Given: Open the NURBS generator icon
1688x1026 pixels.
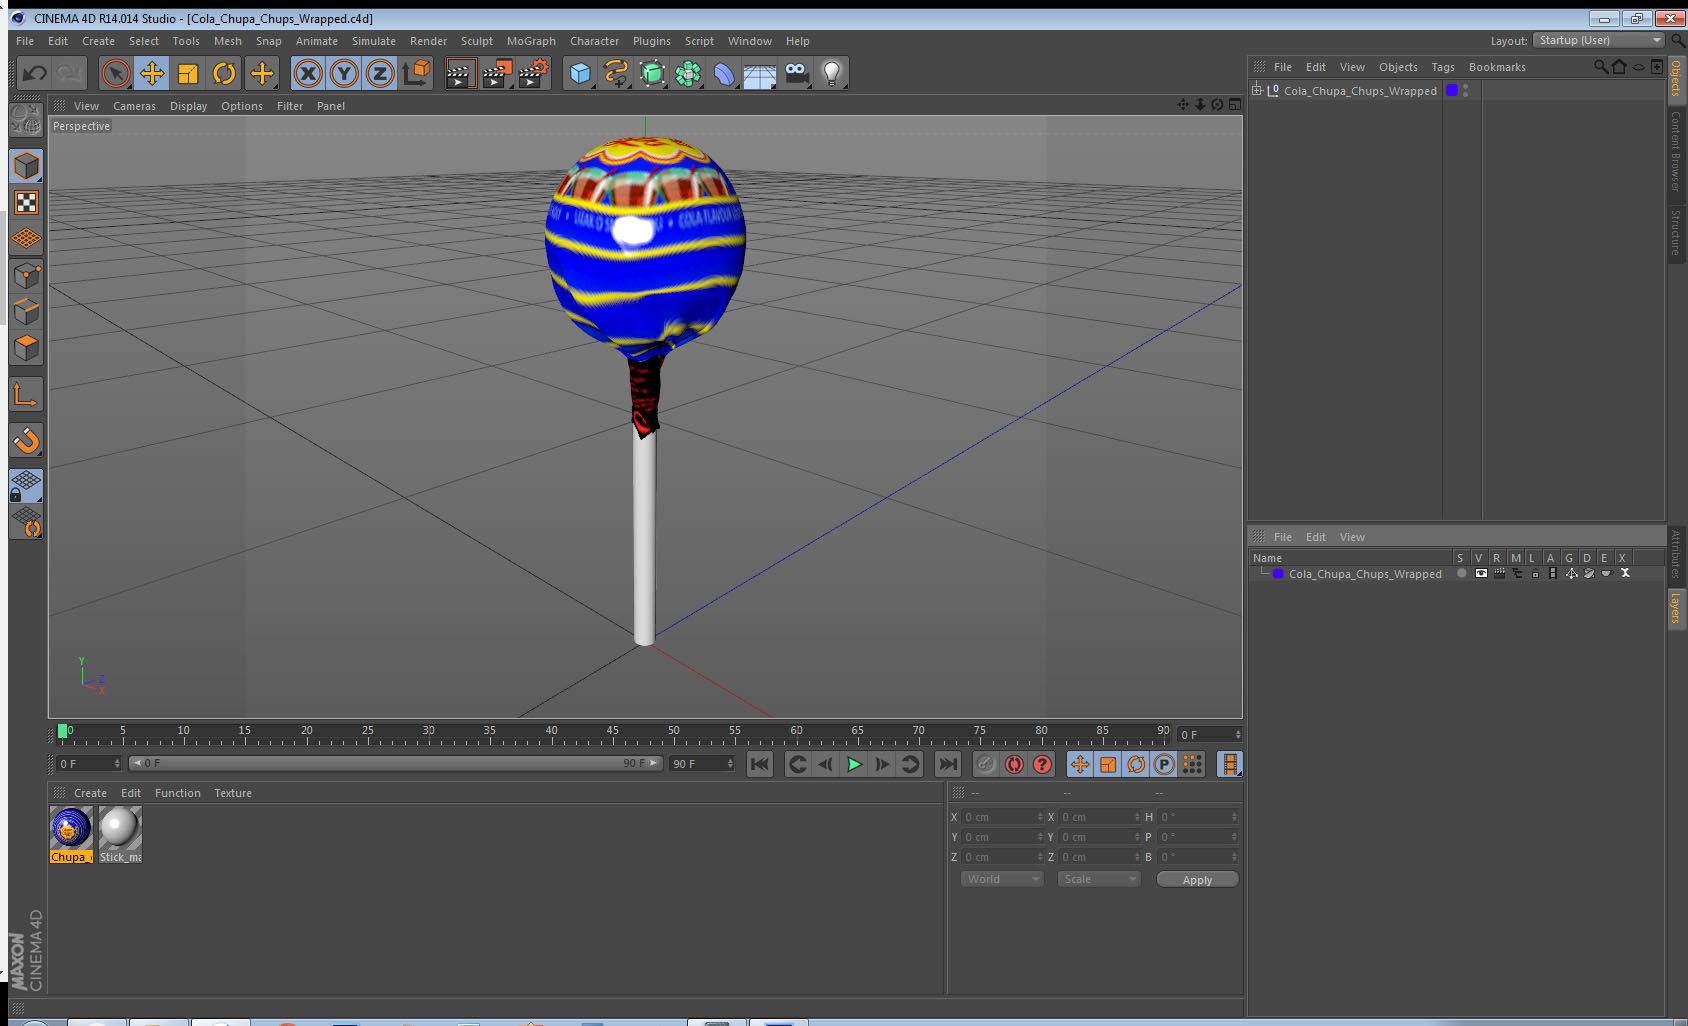Looking at the screenshot, I should tap(652, 73).
